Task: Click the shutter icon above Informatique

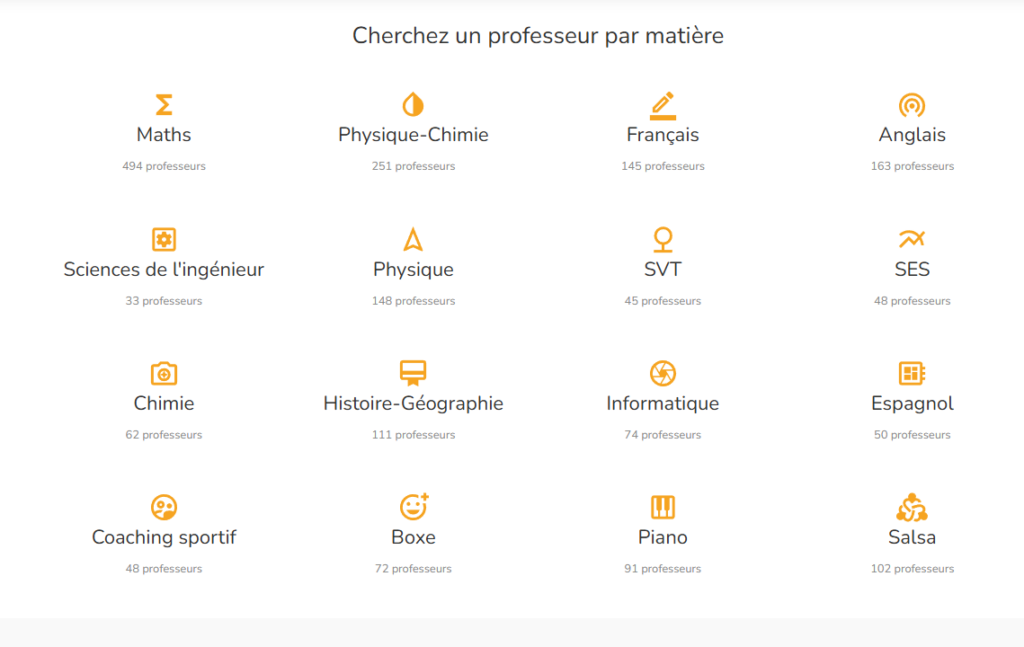Action: click(x=663, y=373)
